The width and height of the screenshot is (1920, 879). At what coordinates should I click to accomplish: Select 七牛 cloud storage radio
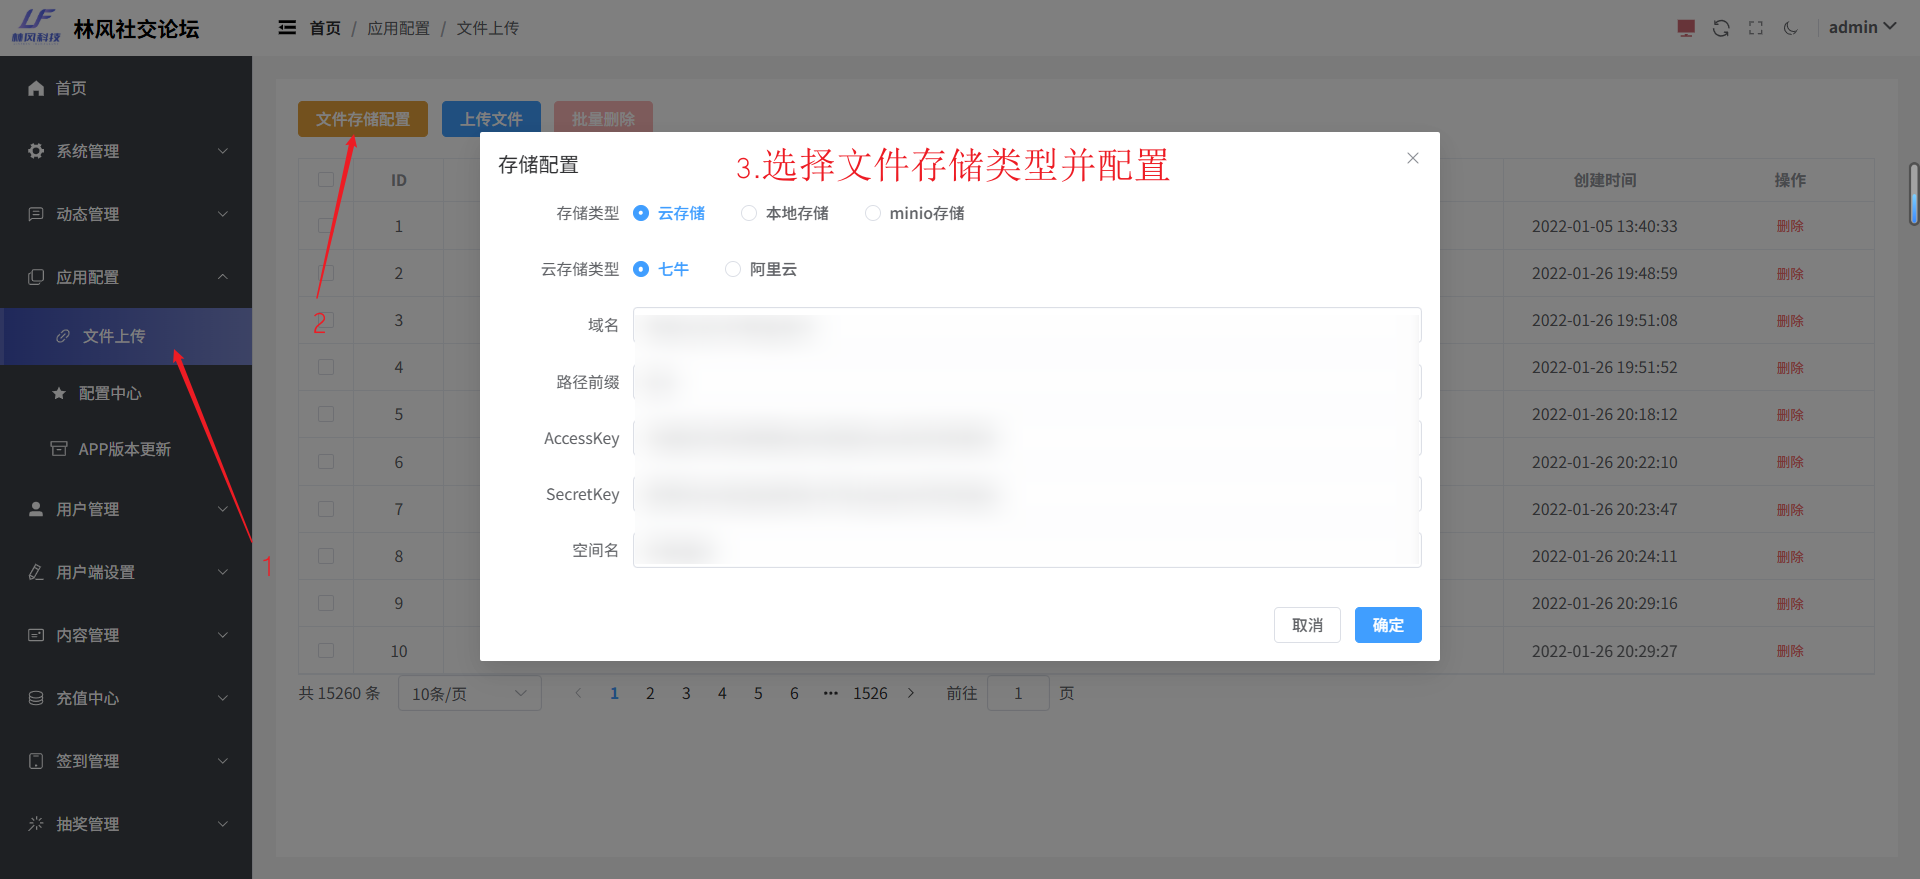tap(641, 269)
